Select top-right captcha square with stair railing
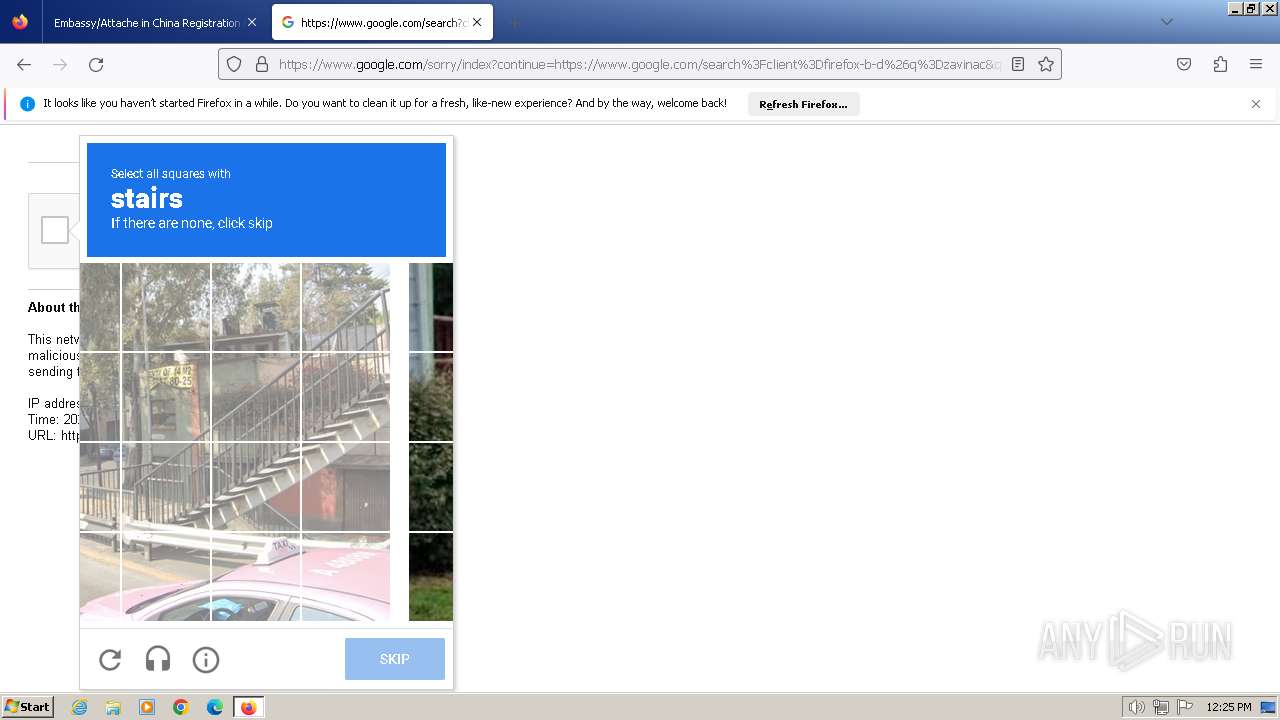The height and width of the screenshot is (720, 1280). [x=346, y=307]
